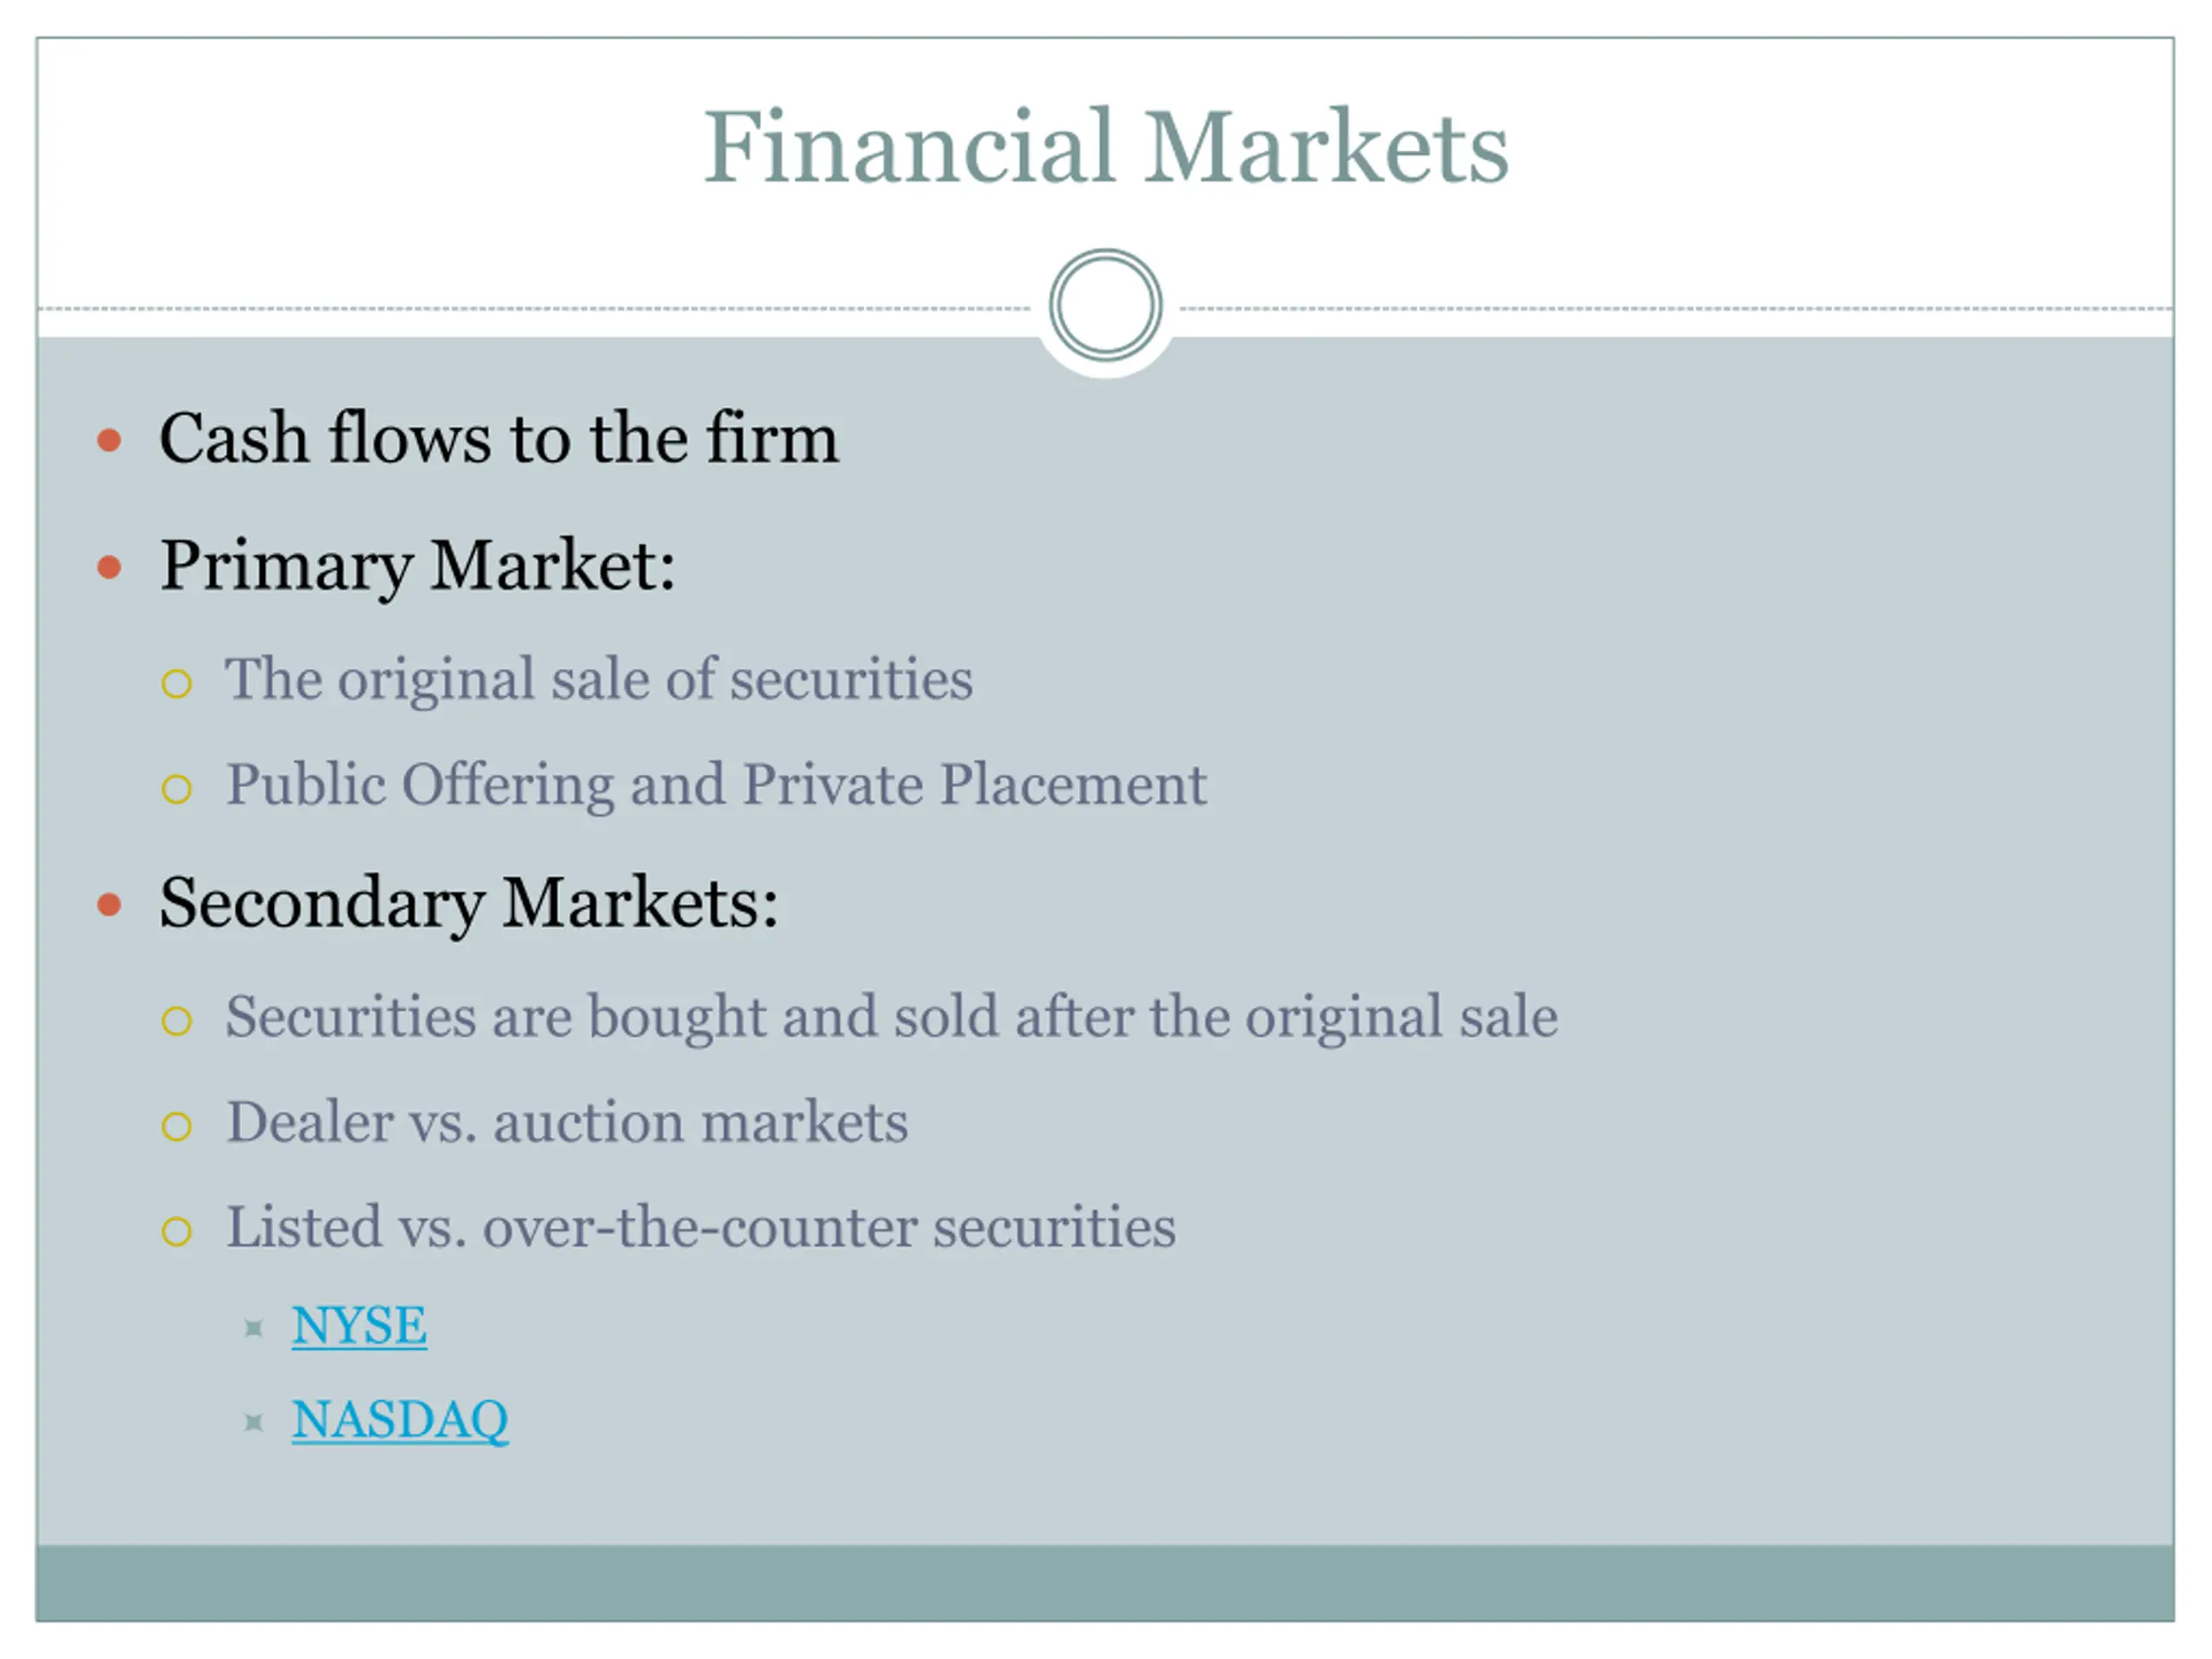Click the orange bullet beside Cash flows
This screenshot has width=2212, height=1659.
click(109, 440)
